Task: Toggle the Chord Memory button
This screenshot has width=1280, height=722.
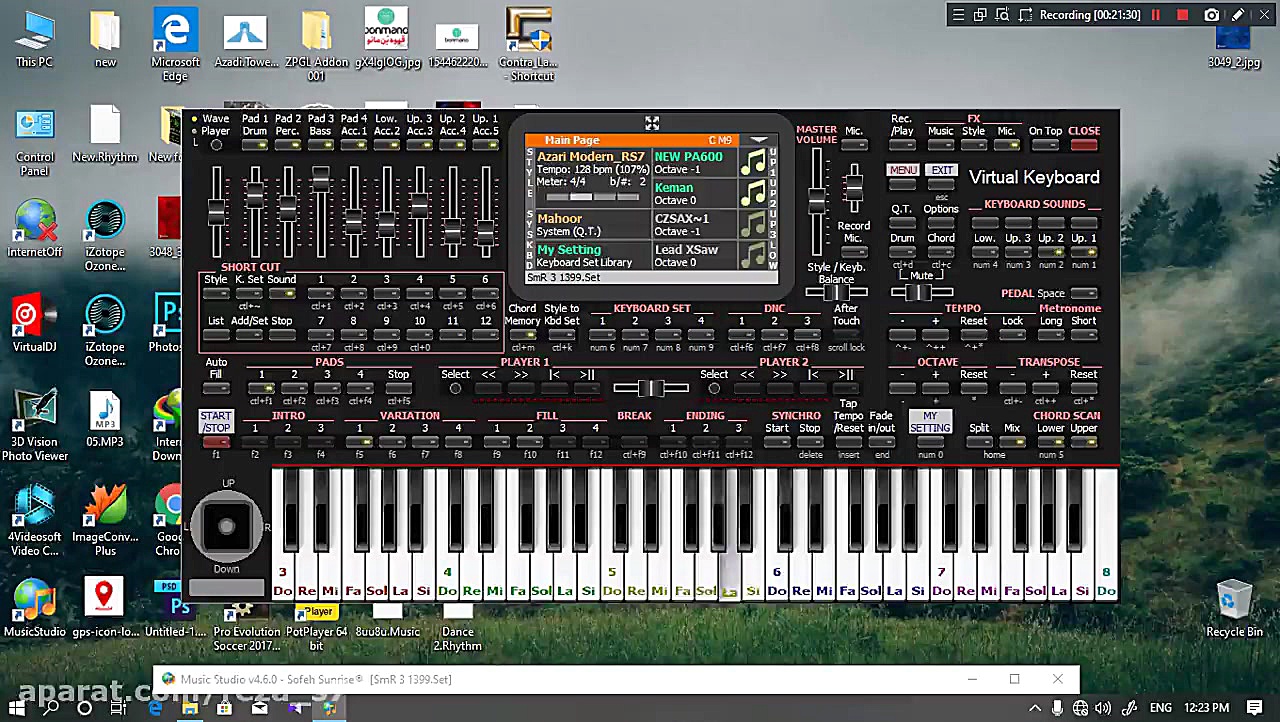Action: pyautogui.click(x=522, y=334)
